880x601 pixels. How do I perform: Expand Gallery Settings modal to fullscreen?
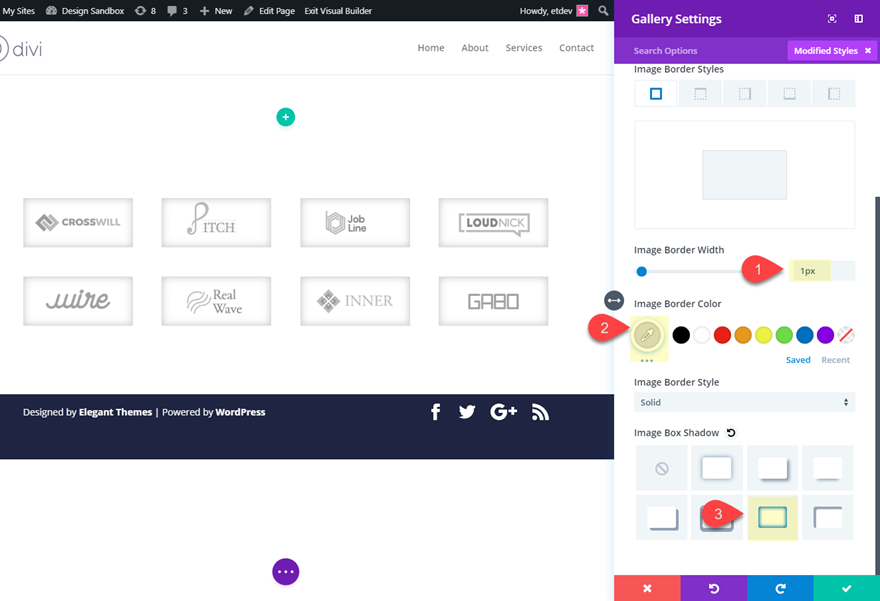[832, 19]
